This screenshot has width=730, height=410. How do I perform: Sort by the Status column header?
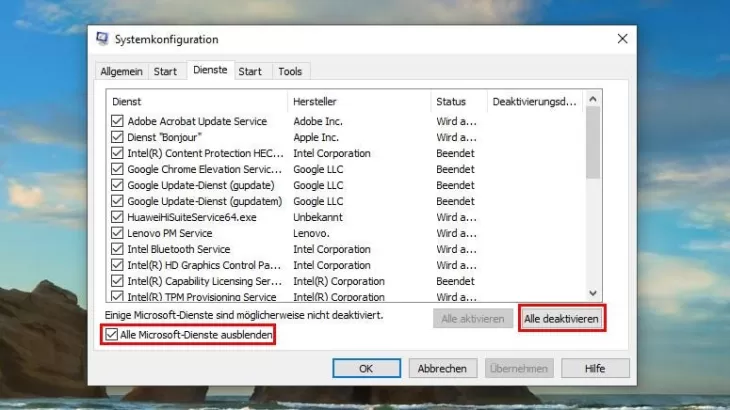pos(458,102)
